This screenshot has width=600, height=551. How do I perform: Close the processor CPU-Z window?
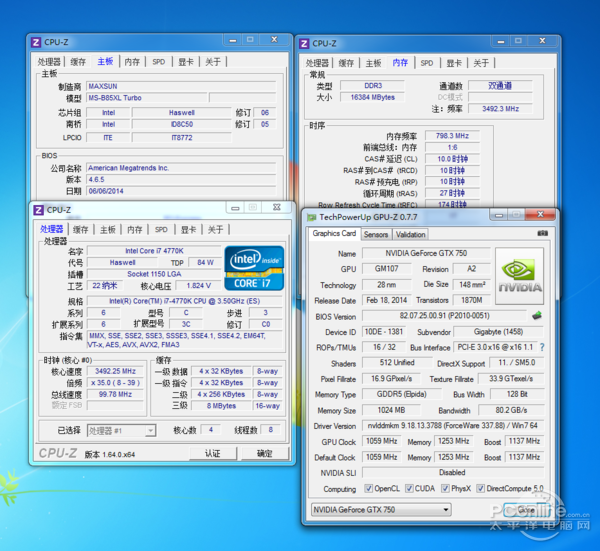point(277,207)
